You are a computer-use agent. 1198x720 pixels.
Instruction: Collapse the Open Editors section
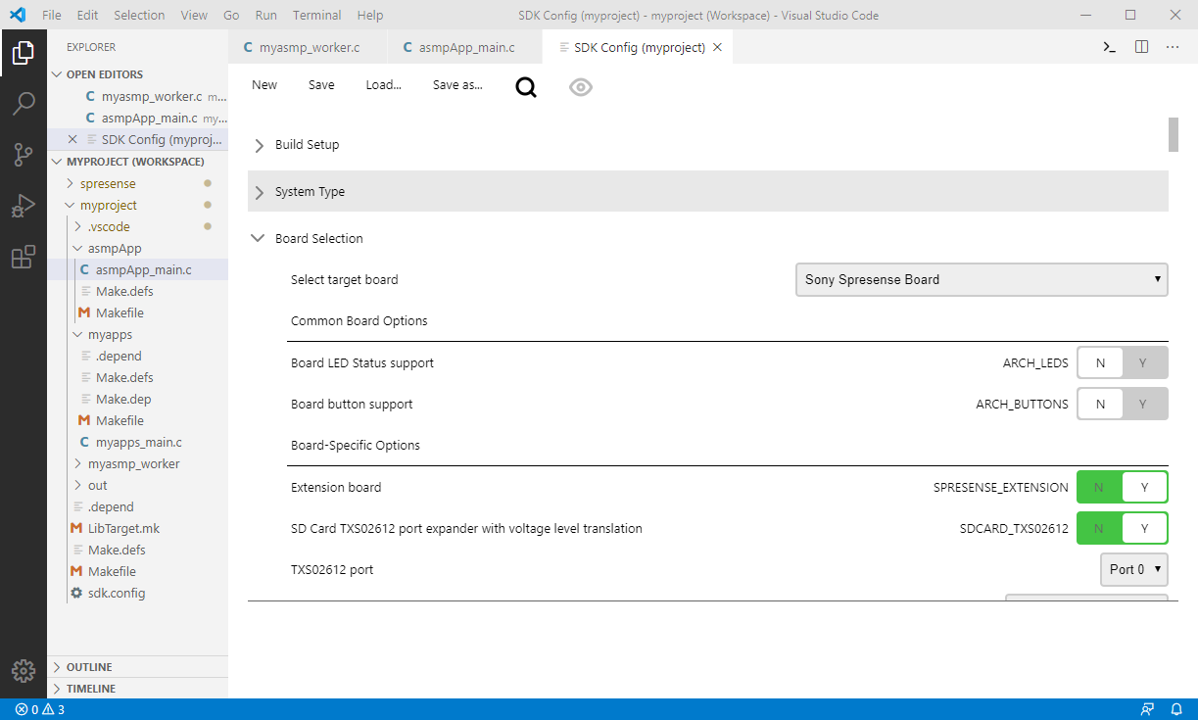(57, 74)
